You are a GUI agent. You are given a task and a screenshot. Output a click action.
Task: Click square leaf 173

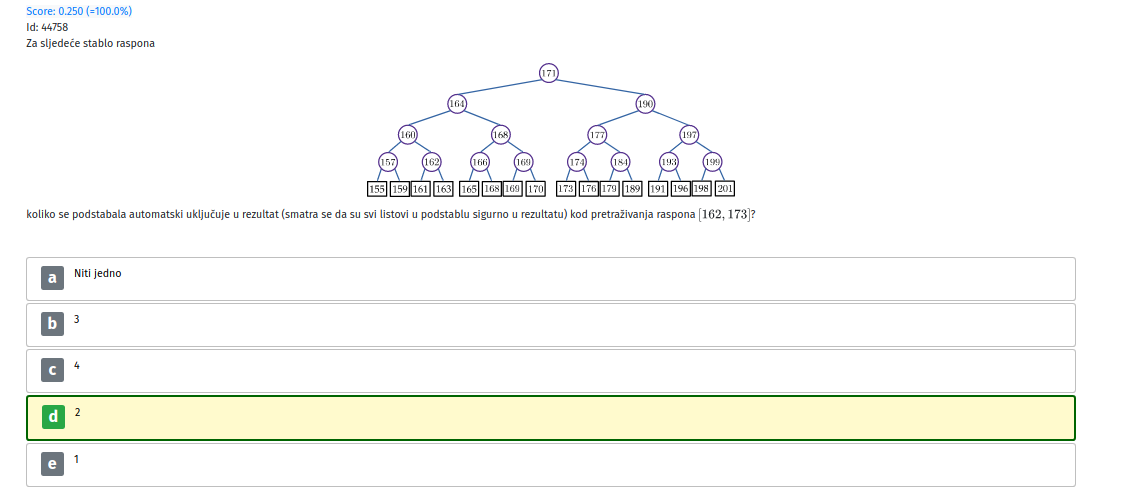[x=566, y=189]
